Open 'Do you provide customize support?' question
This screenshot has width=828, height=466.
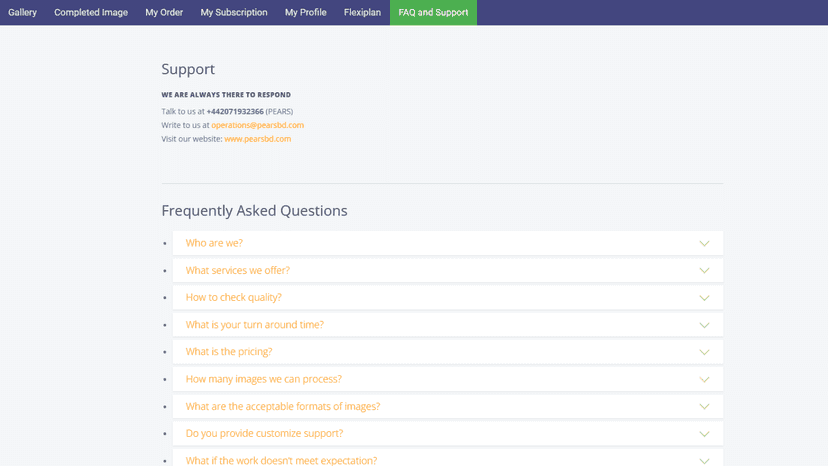(448, 433)
